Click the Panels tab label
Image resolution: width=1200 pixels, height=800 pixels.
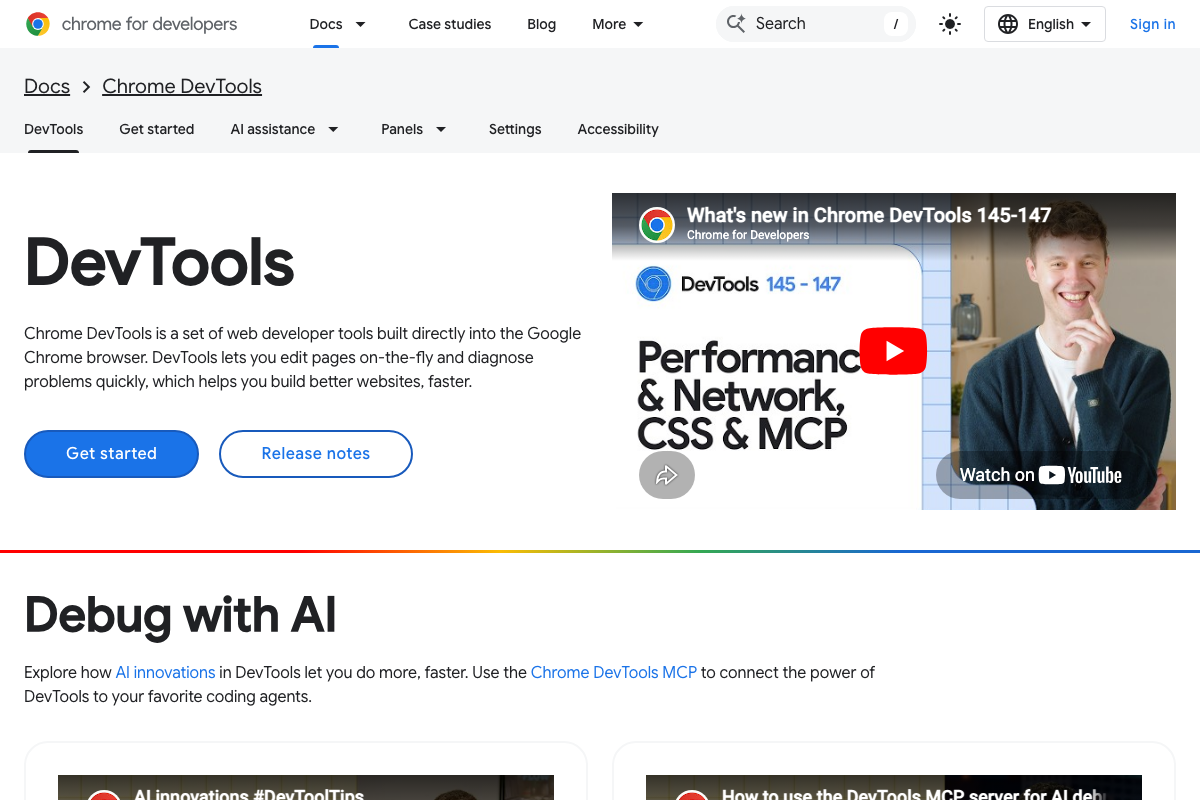(x=402, y=129)
